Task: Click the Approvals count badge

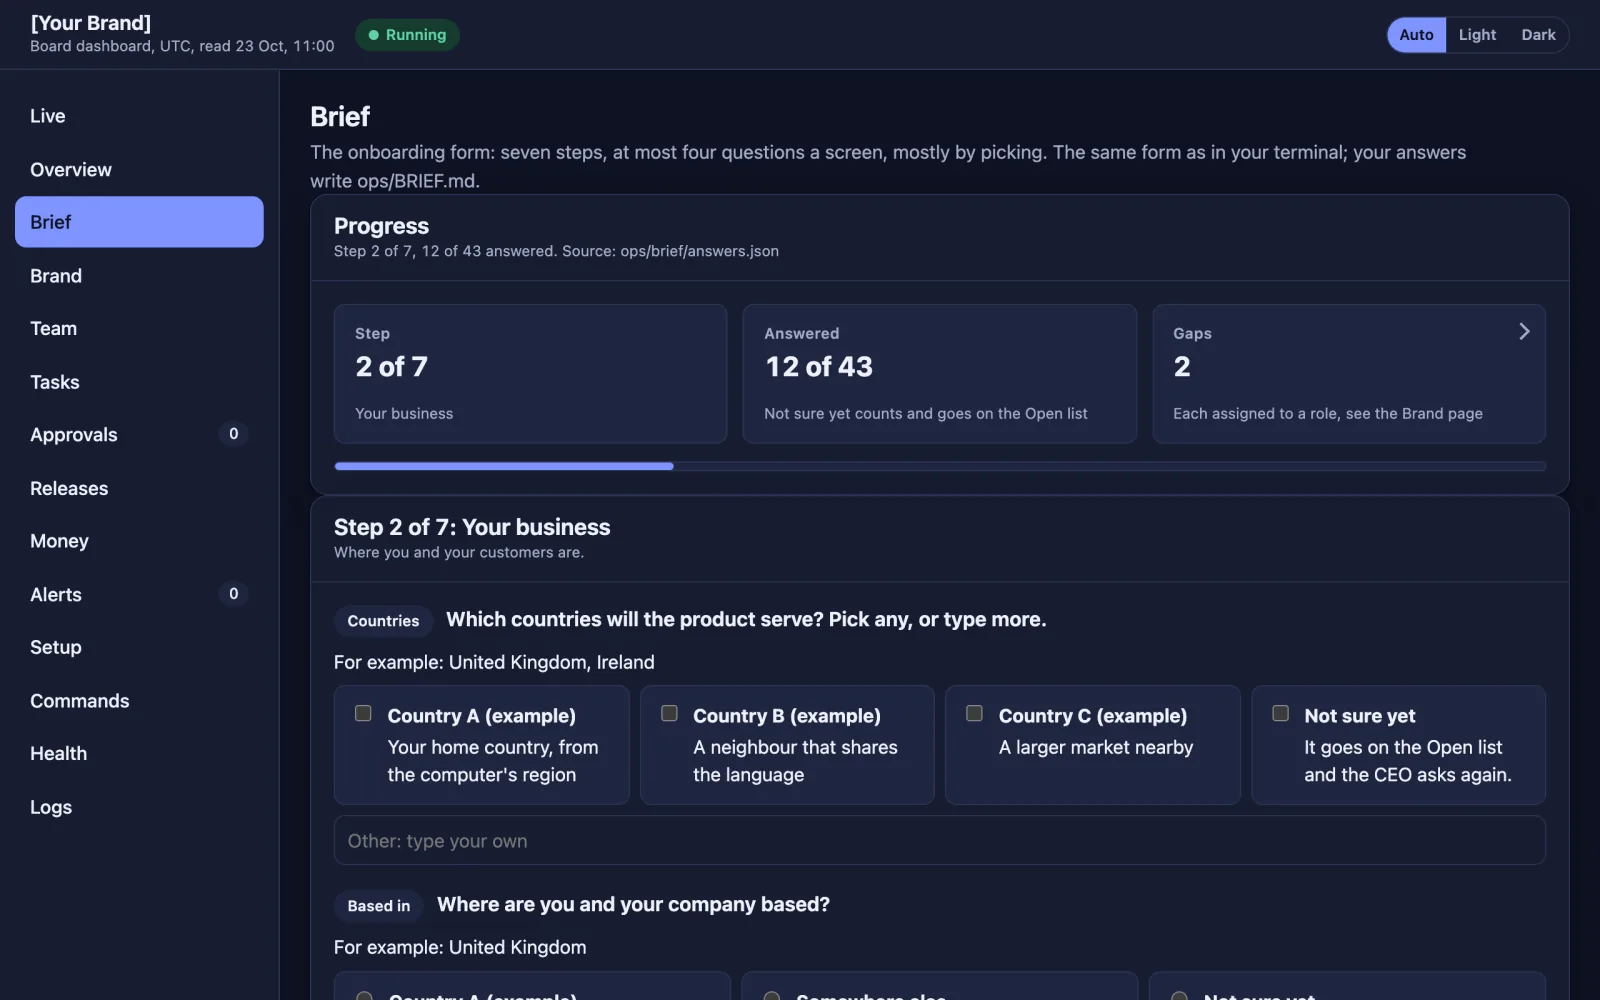Action: [233, 434]
